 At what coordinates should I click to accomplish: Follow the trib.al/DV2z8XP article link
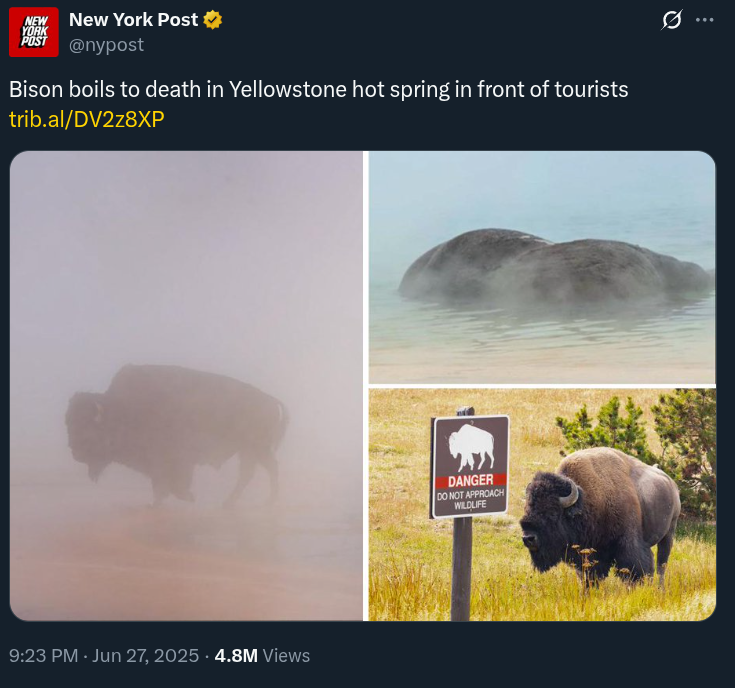[x=87, y=120]
